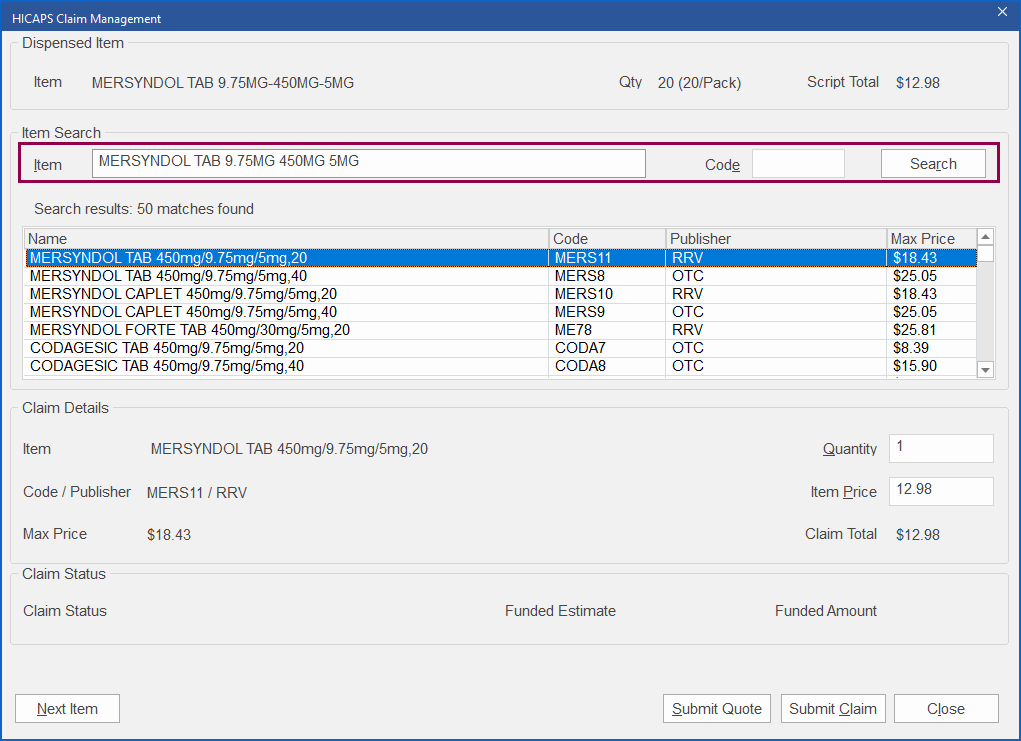
Task: Click the Item search text field
Action: pyautogui.click(x=368, y=163)
